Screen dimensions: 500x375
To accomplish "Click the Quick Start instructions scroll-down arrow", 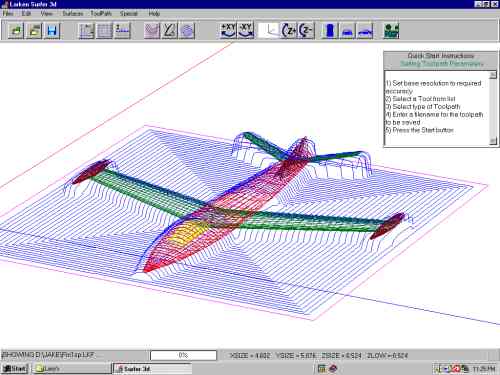I will 493,141.
